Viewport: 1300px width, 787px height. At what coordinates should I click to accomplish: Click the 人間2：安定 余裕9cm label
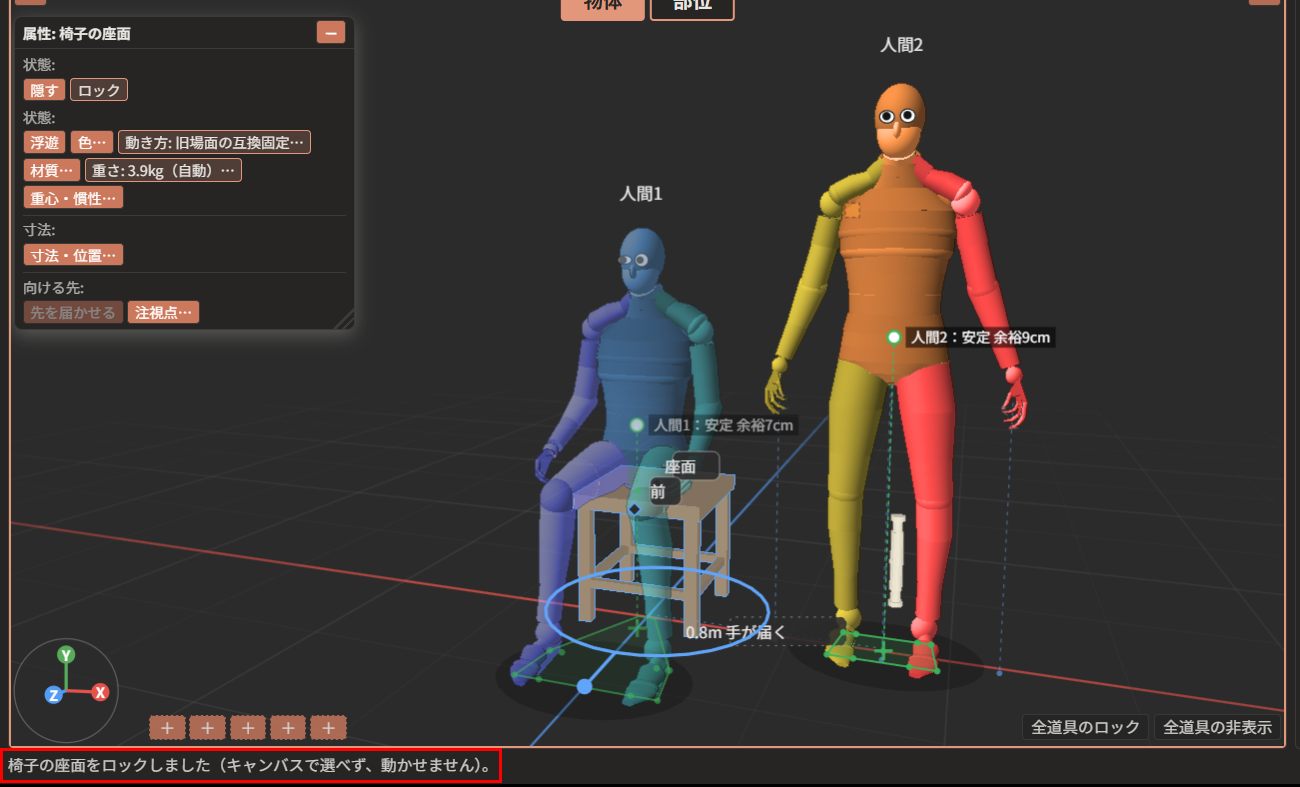click(x=980, y=337)
